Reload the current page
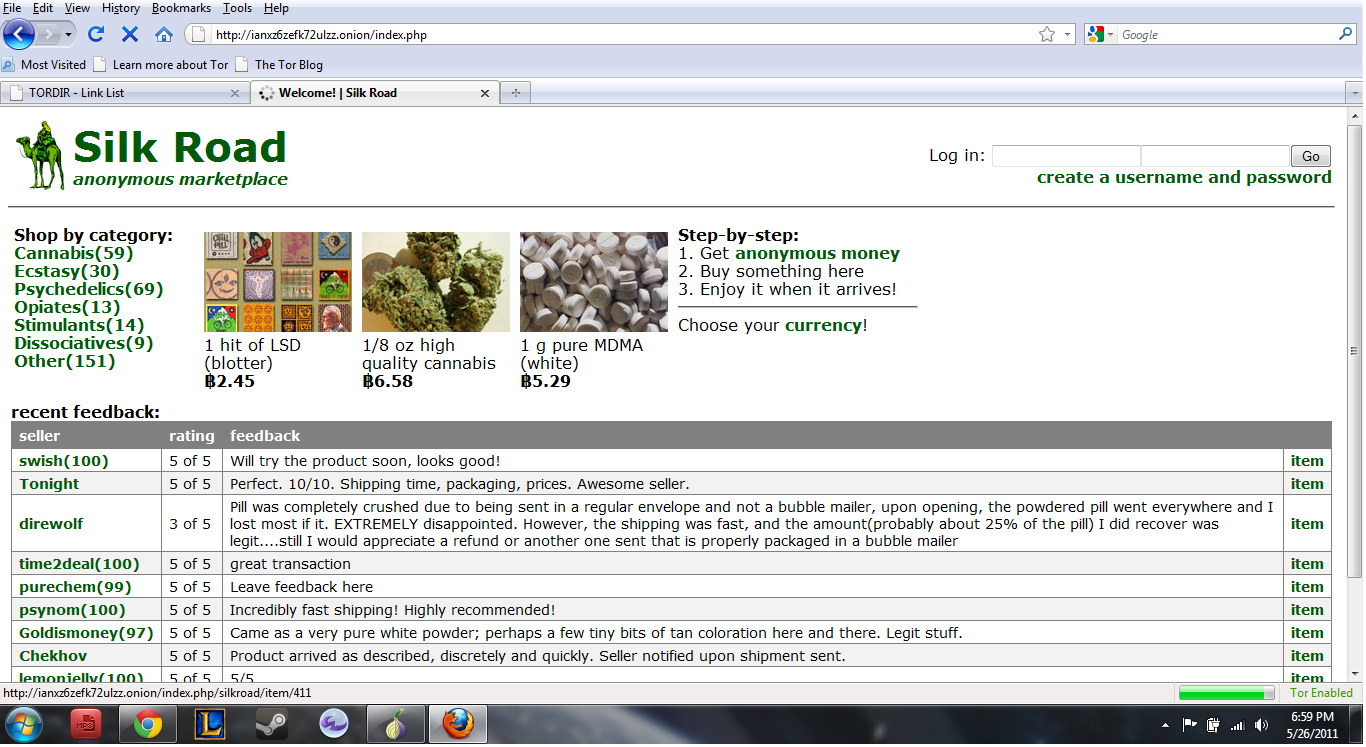The width and height of the screenshot is (1366, 747). (96, 34)
